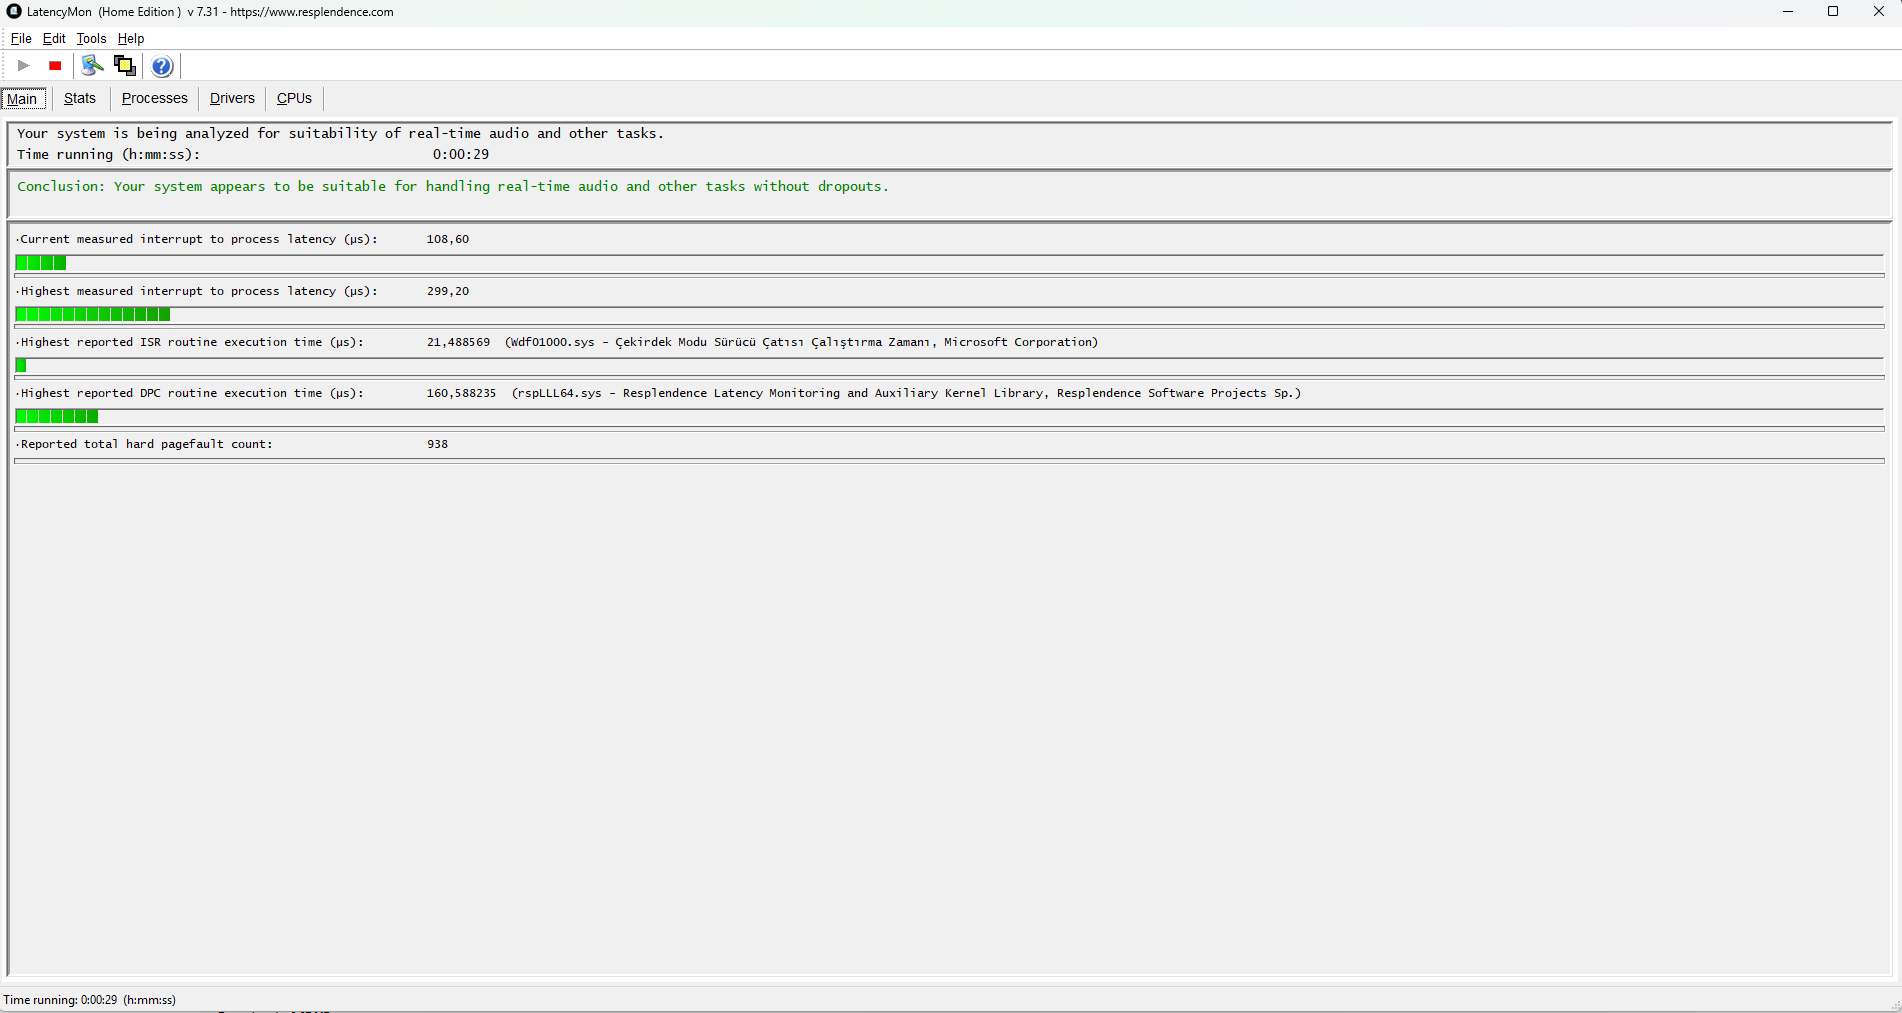Click the rspLLL64.sys DPC driver description
This screenshot has height=1013, width=1902.
(x=907, y=394)
